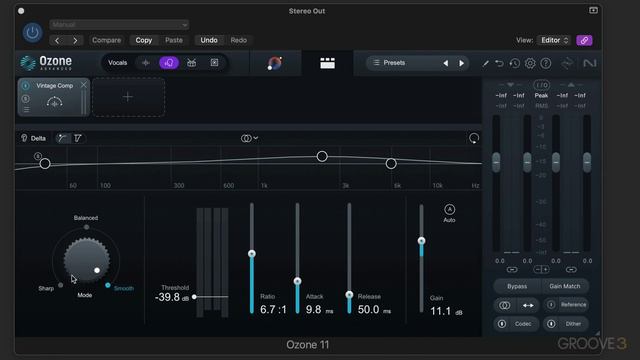Select the Balanced mode dot
Viewport: 640px width, 360px height.
tap(86, 227)
